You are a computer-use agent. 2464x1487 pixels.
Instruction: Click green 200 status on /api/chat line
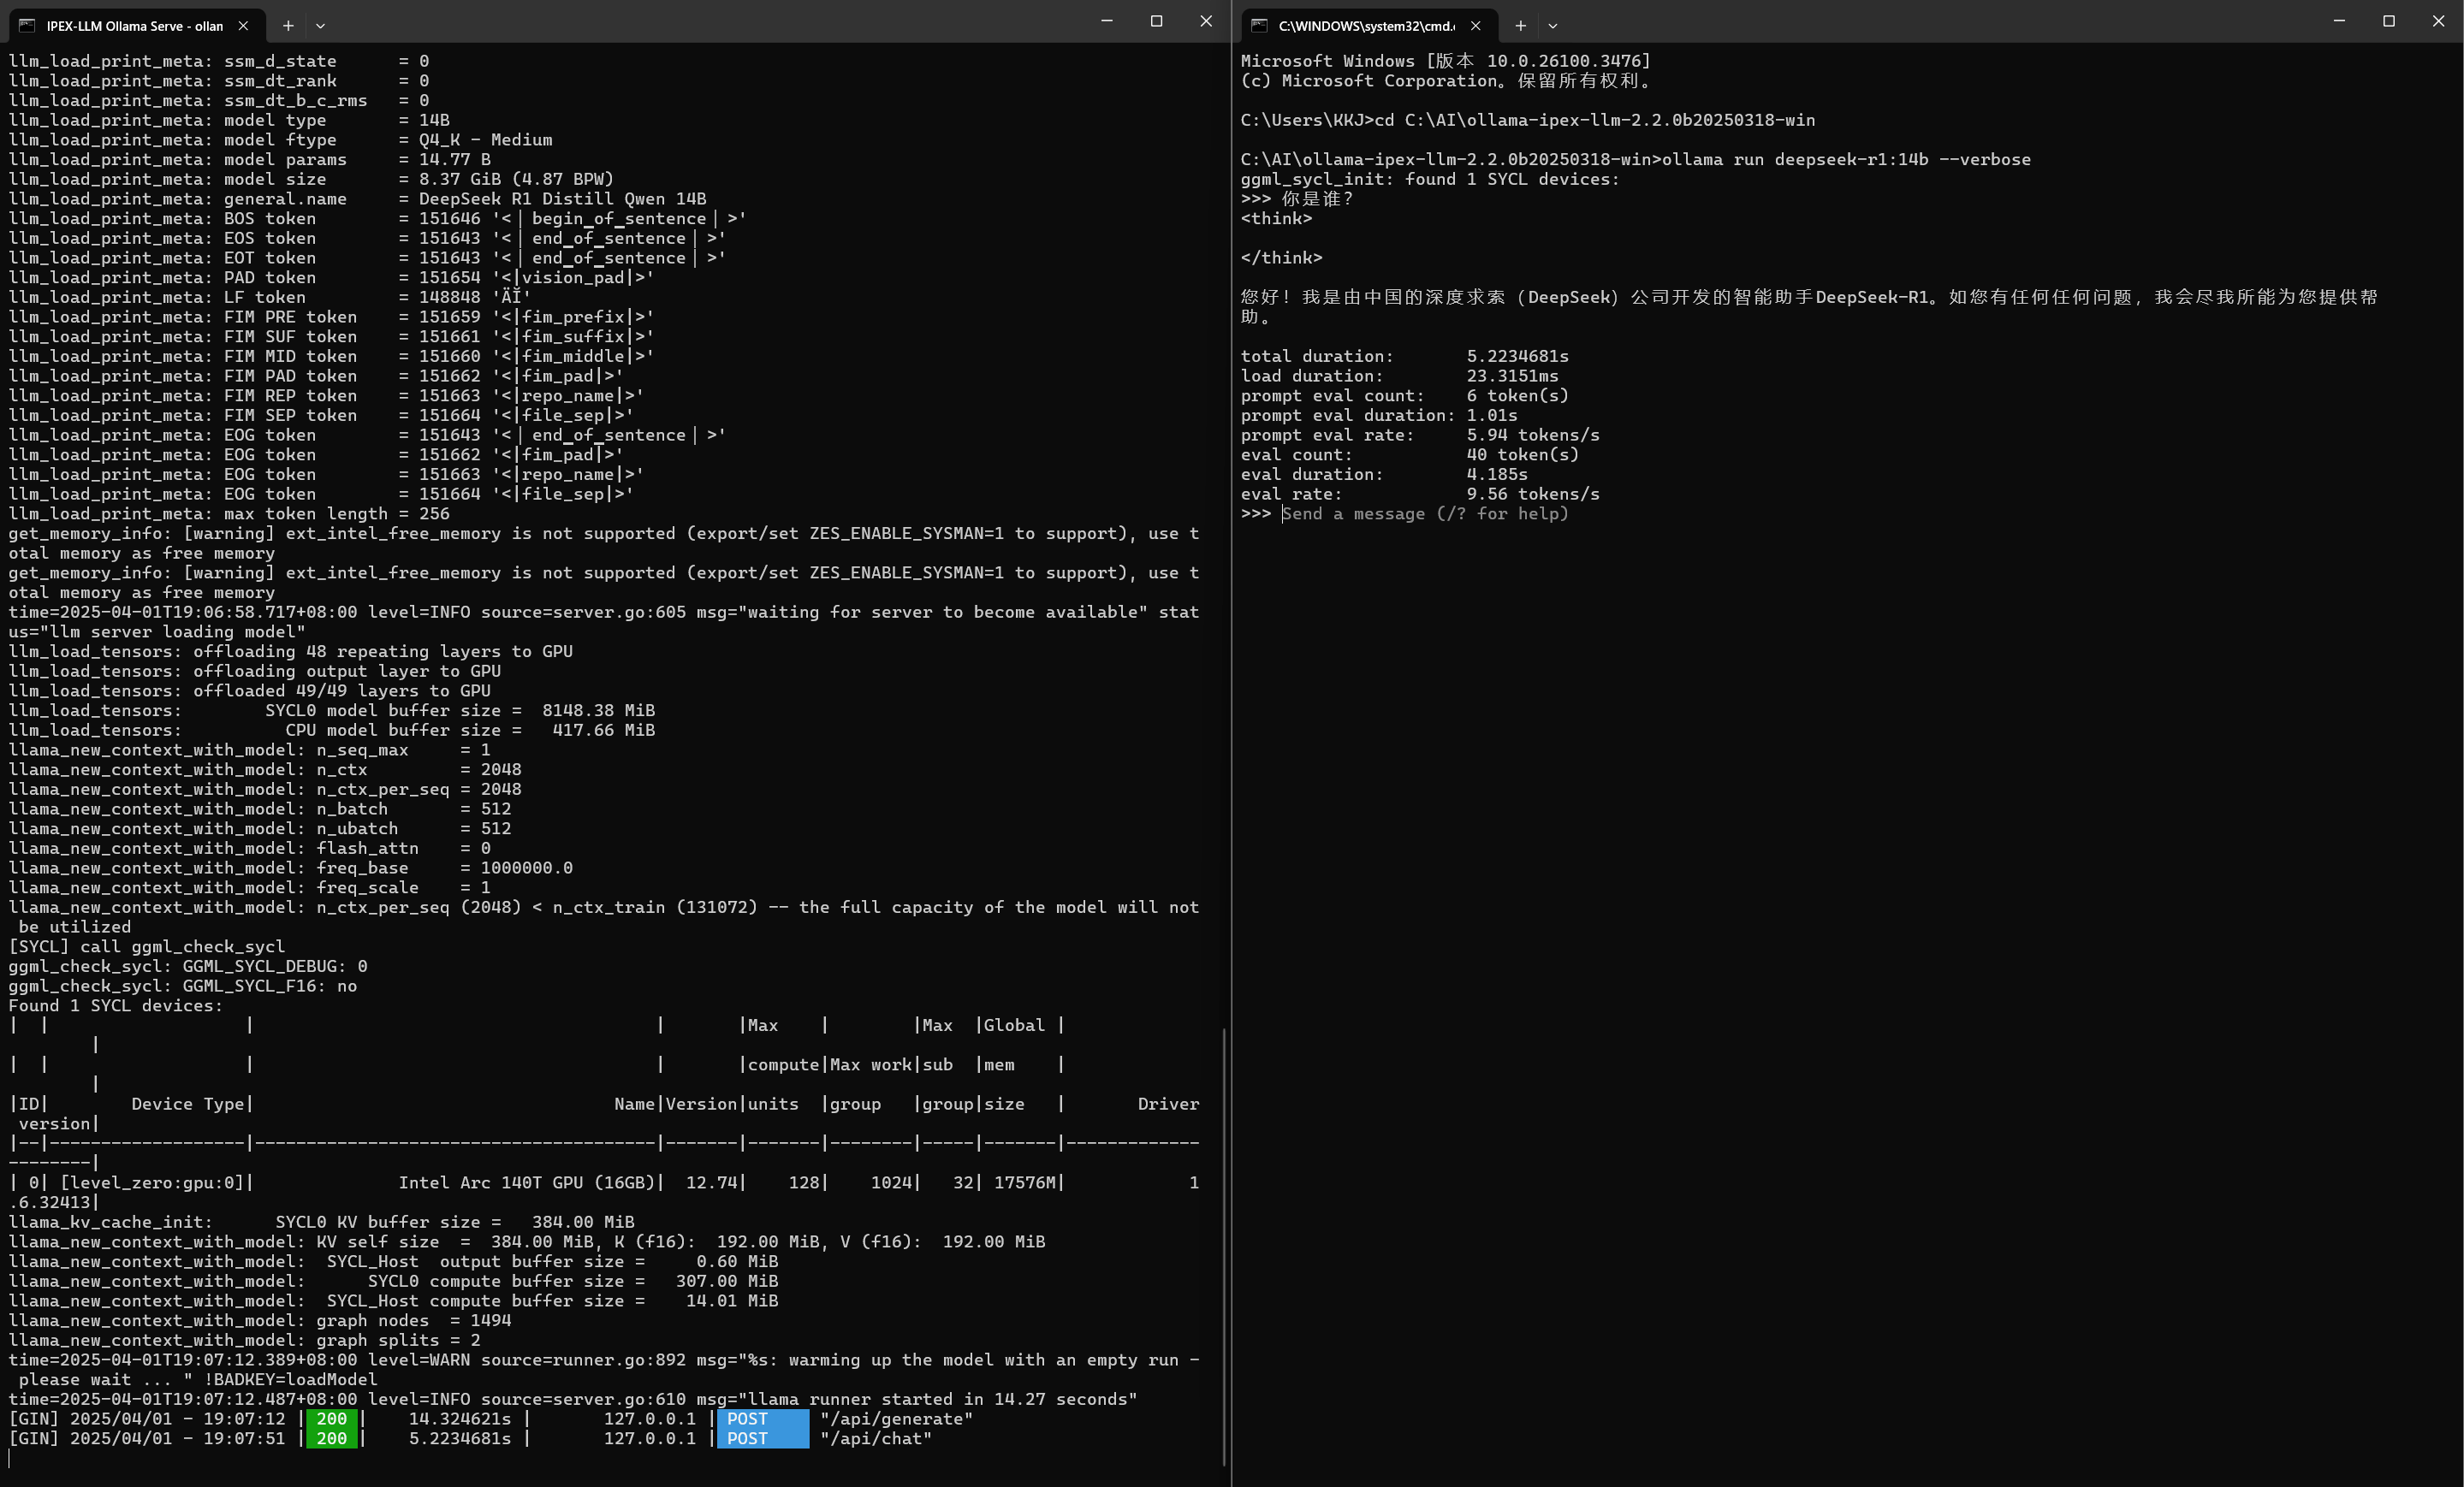(331, 1439)
